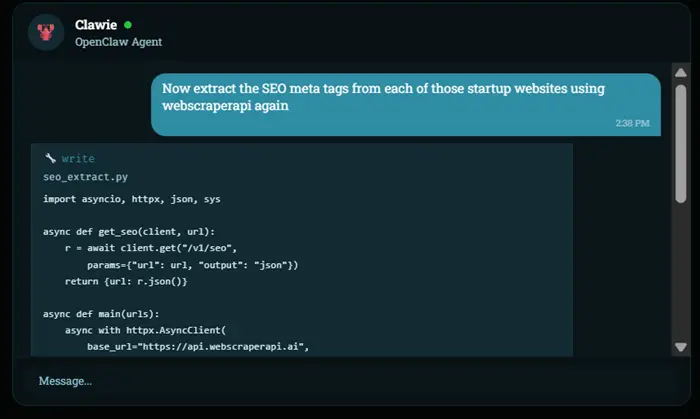
Task: Click the params url output json line
Action: point(192,265)
